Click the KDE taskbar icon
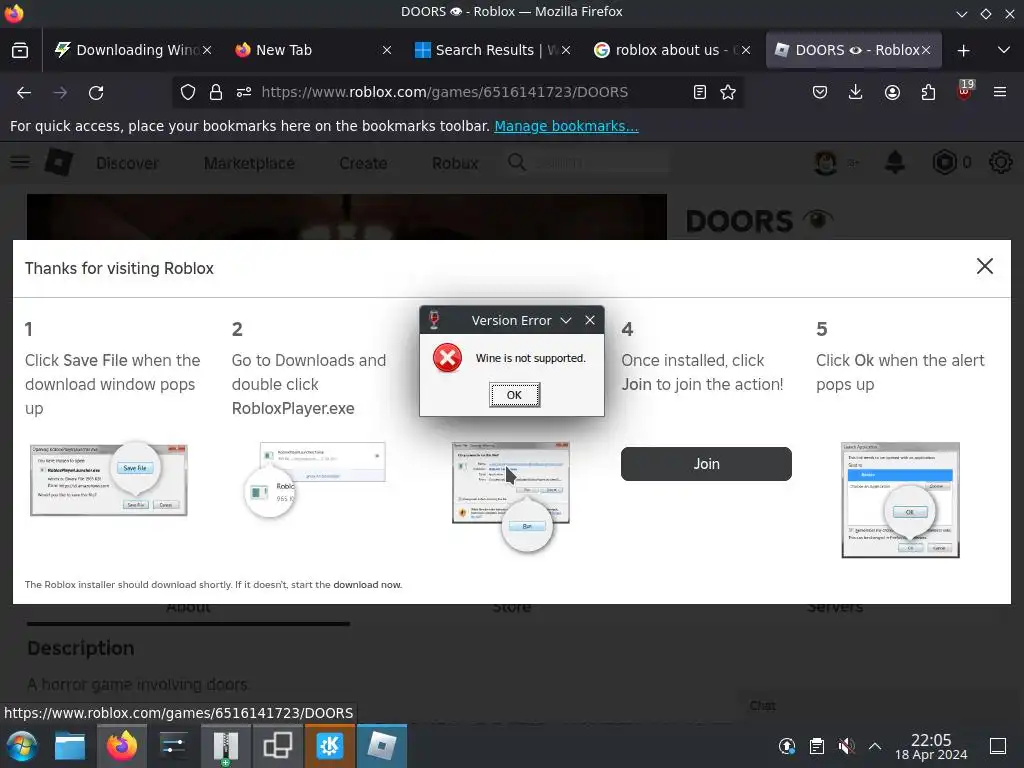Screen dimensions: 1024x768 [x=330, y=746]
